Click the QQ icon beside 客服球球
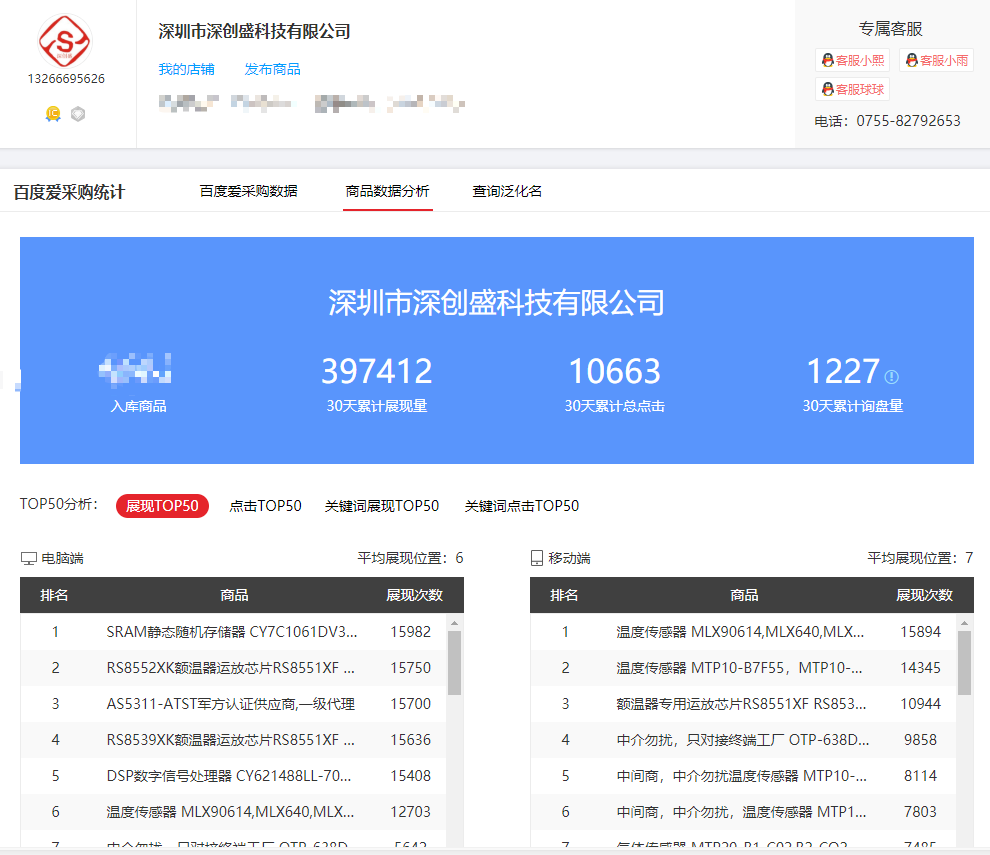This screenshot has height=855, width=990. point(826,88)
